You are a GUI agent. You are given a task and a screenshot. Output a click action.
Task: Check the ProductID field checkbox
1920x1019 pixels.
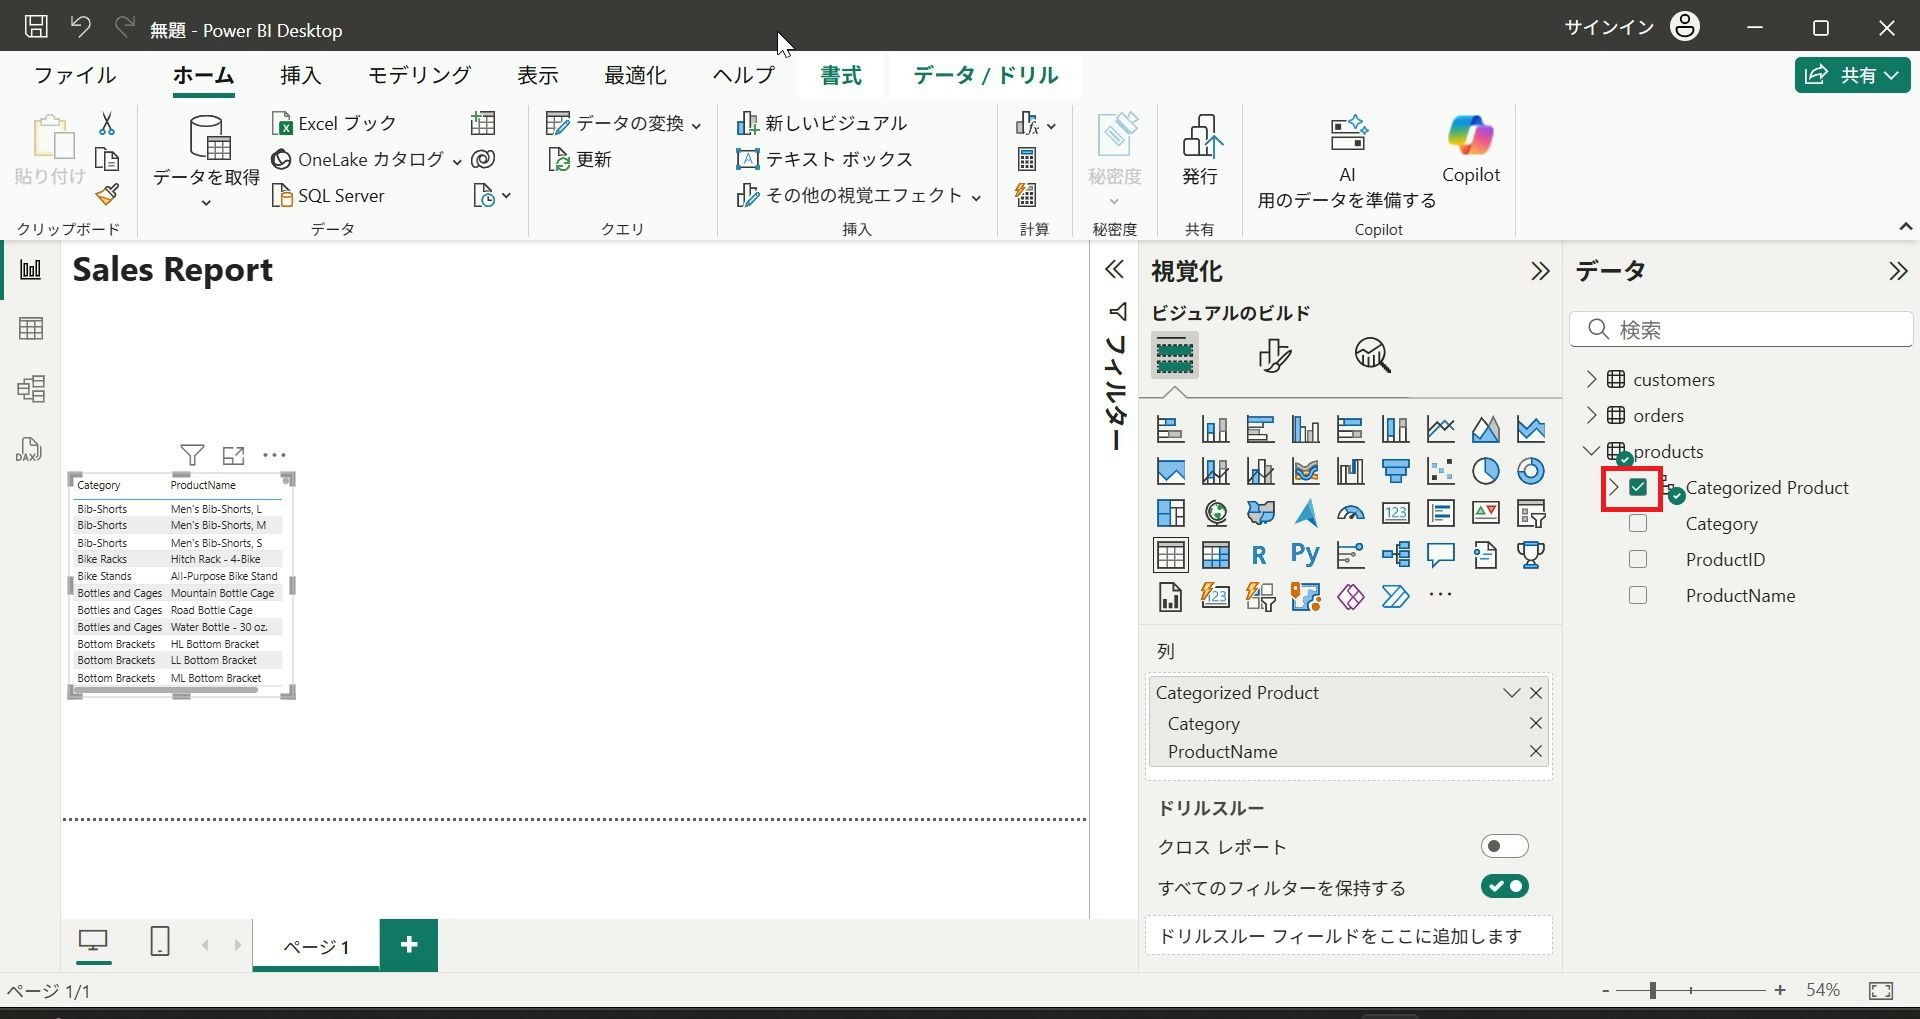[1638, 560]
